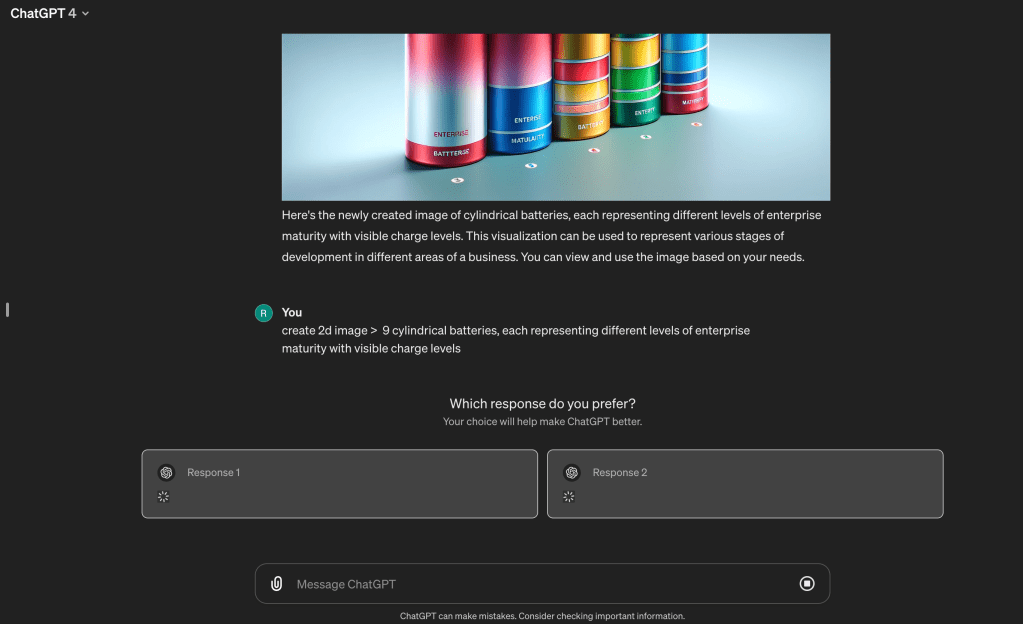This screenshot has height=624, width=1023.
Task: Click the loading spinner in Response 2
Action: (x=569, y=497)
